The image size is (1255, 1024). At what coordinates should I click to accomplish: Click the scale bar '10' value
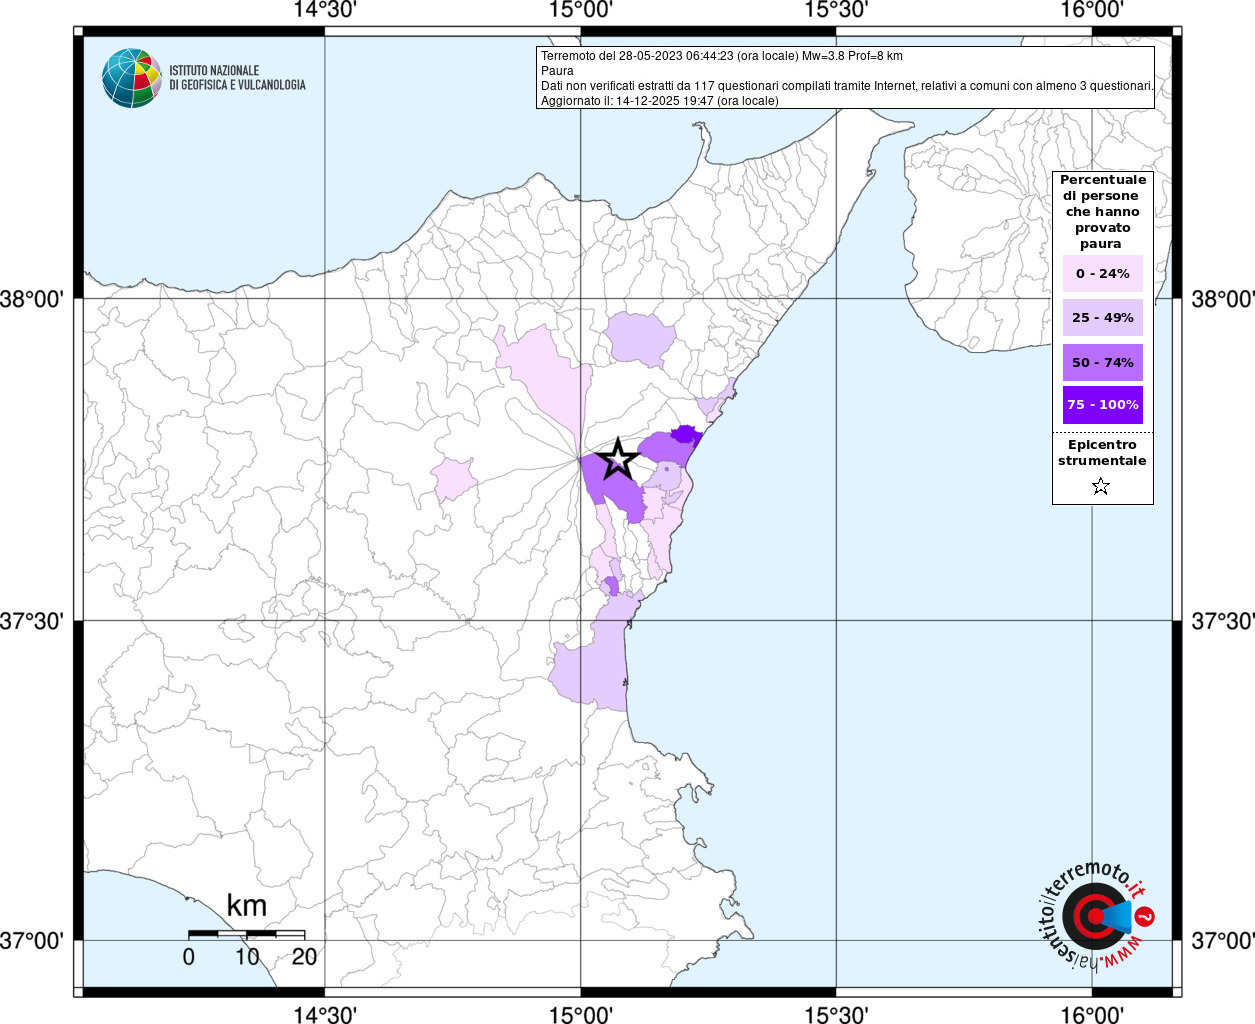[x=247, y=956]
